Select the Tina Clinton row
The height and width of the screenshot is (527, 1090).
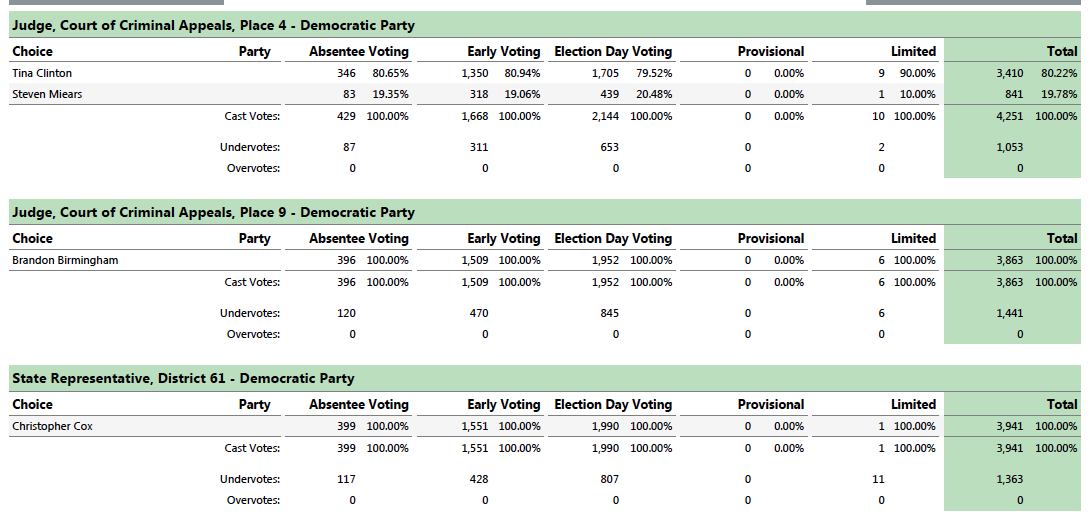pos(545,73)
